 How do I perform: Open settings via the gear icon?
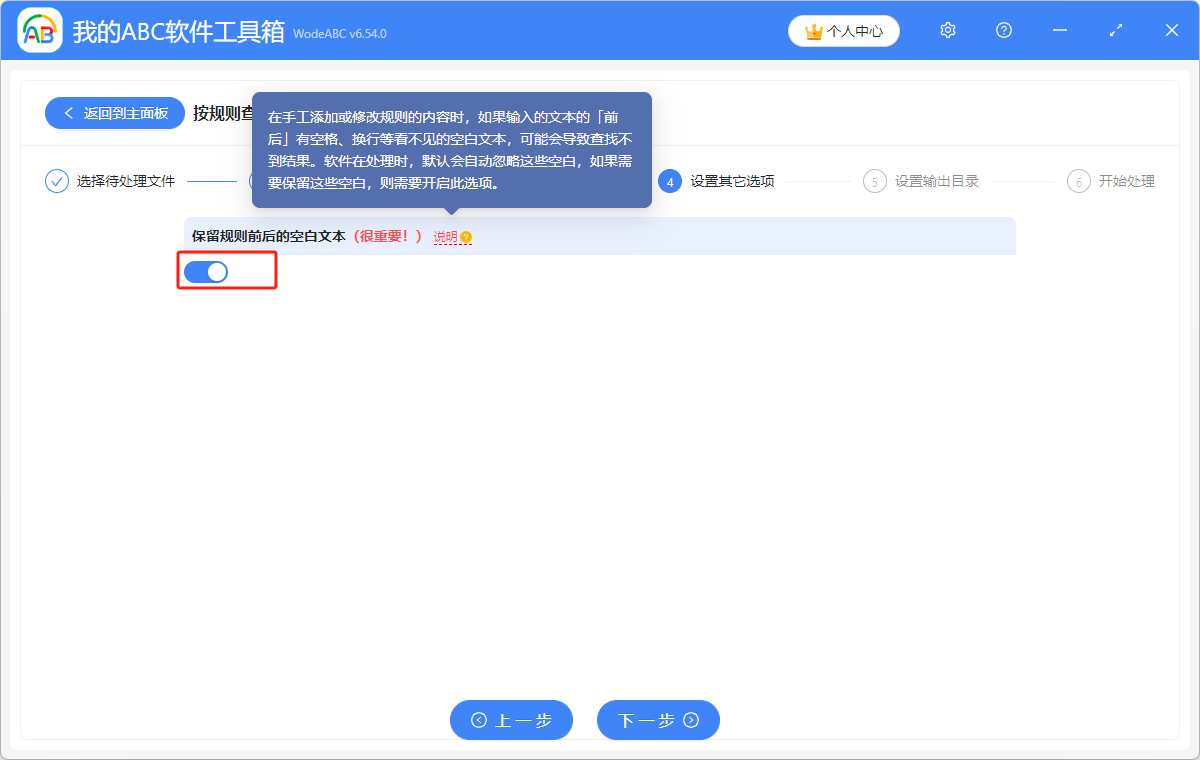947,30
